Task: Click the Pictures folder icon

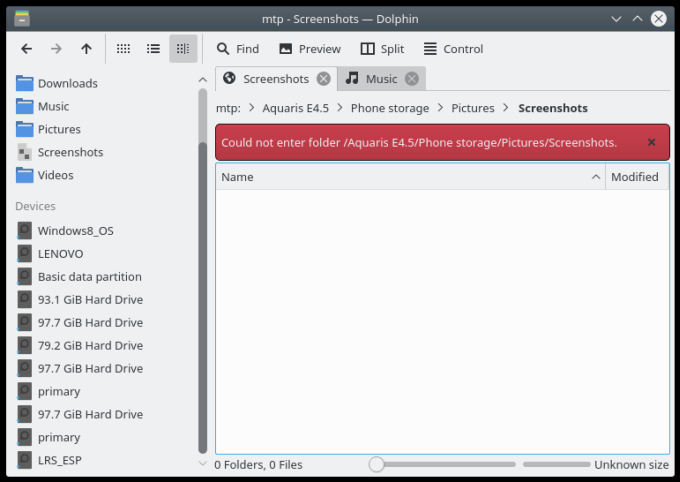Action: tap(24, 129)
